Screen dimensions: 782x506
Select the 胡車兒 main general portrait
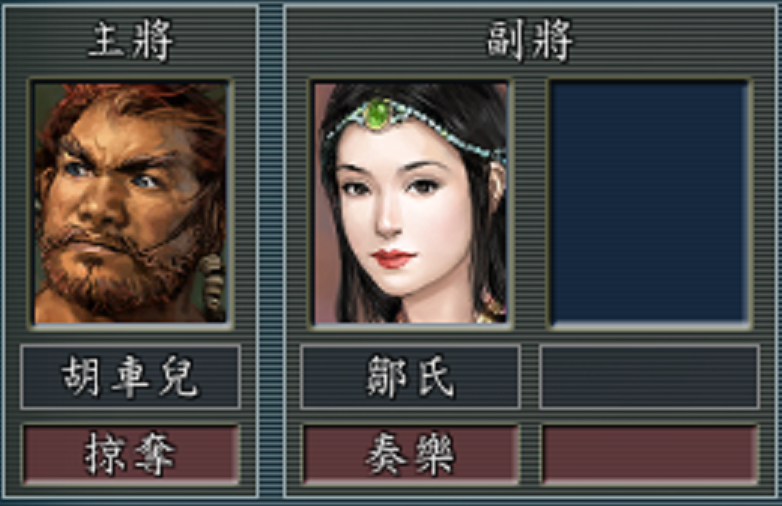point(131,203)
